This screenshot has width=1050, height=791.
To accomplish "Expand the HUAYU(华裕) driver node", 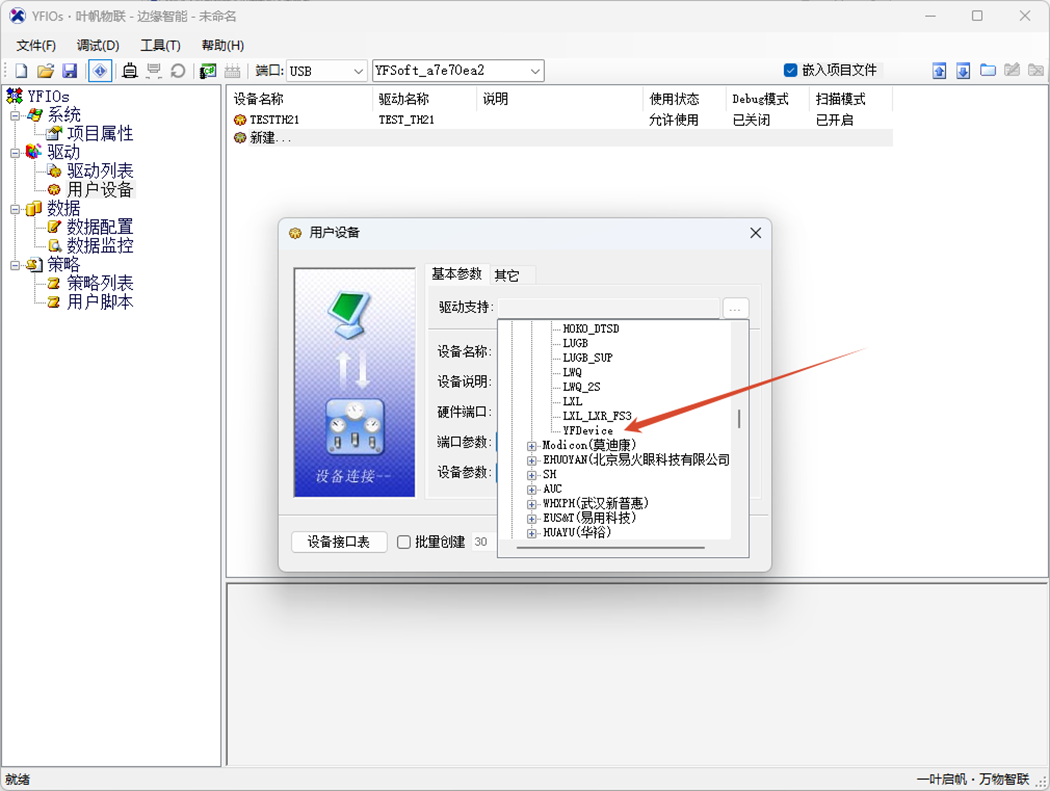I will (x=532, y=533).
